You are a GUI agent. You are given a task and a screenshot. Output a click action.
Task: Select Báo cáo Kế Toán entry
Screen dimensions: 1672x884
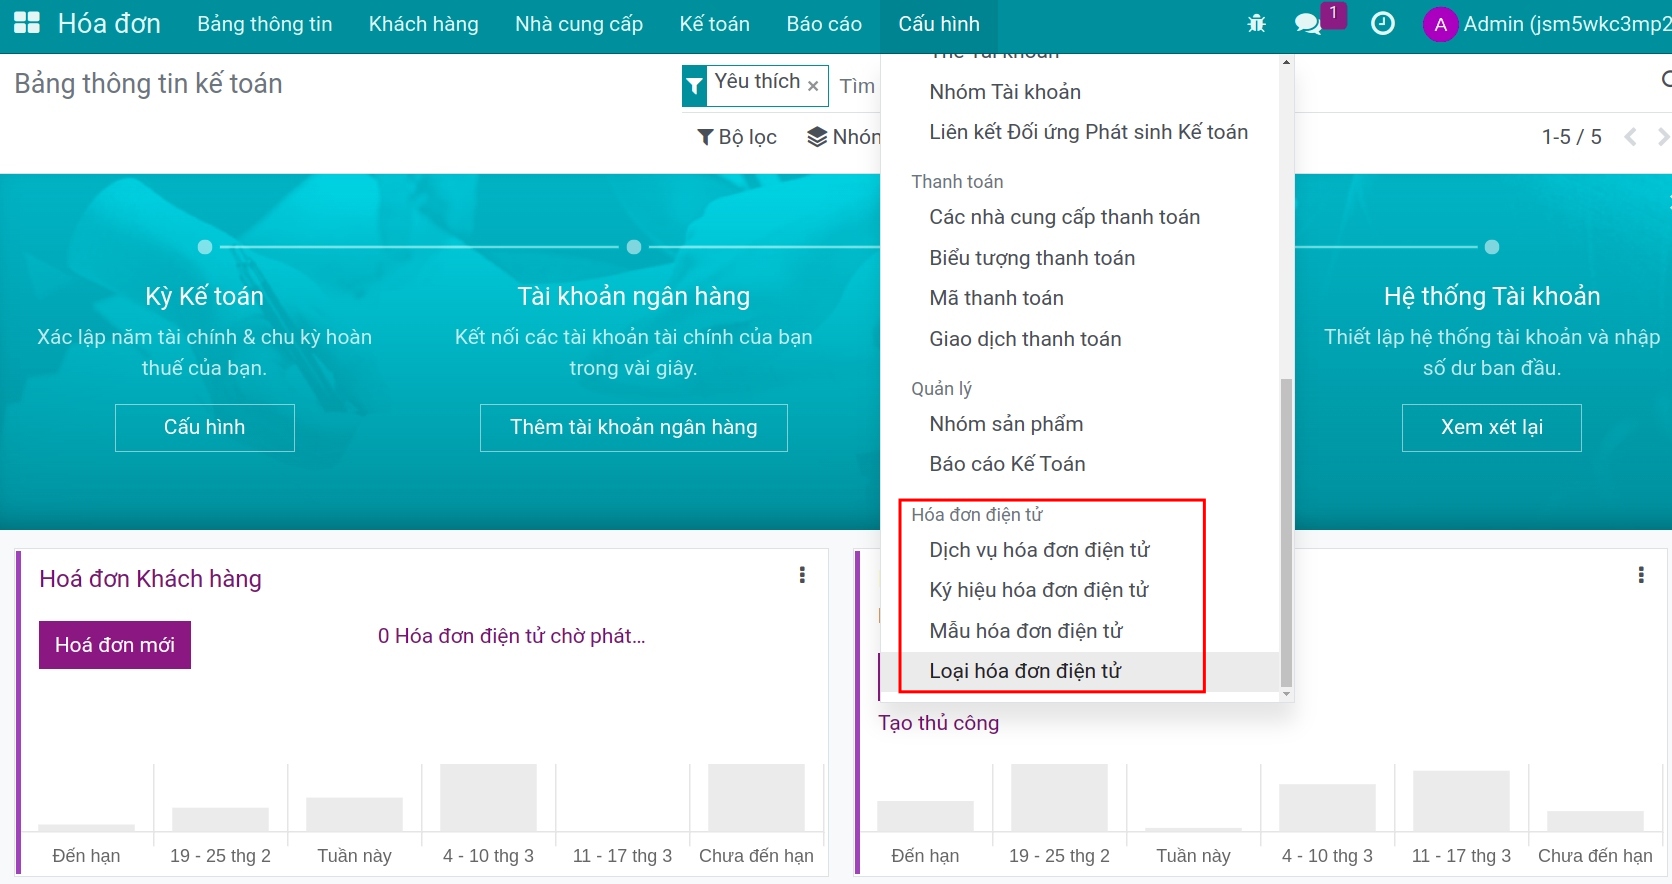point(1080,464)
